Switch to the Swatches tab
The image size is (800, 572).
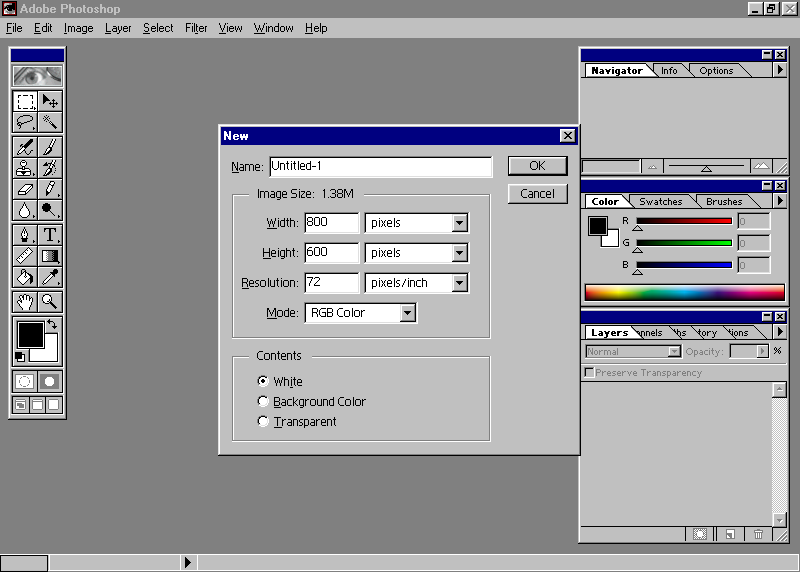click(661, 202)
